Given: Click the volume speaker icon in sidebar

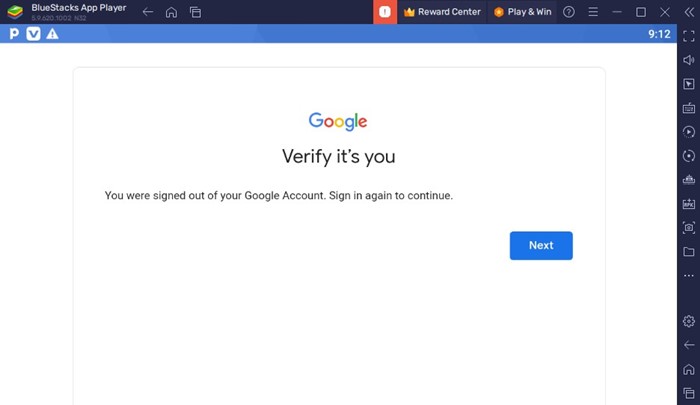Looking at the screenshot, I should (689, 60).
